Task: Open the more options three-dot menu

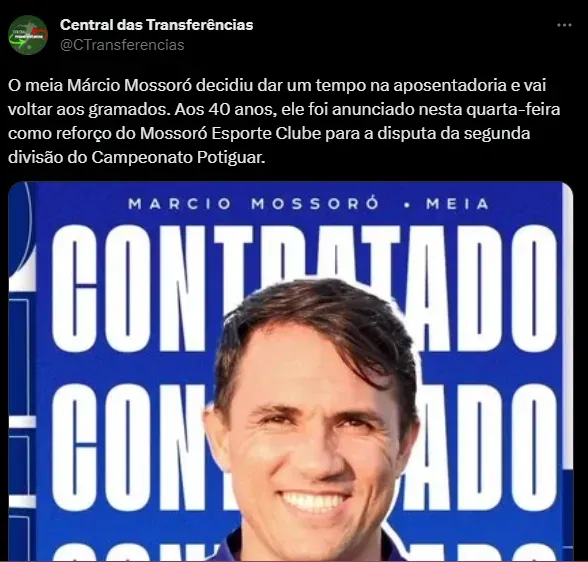Action: (x=564, y=25)
